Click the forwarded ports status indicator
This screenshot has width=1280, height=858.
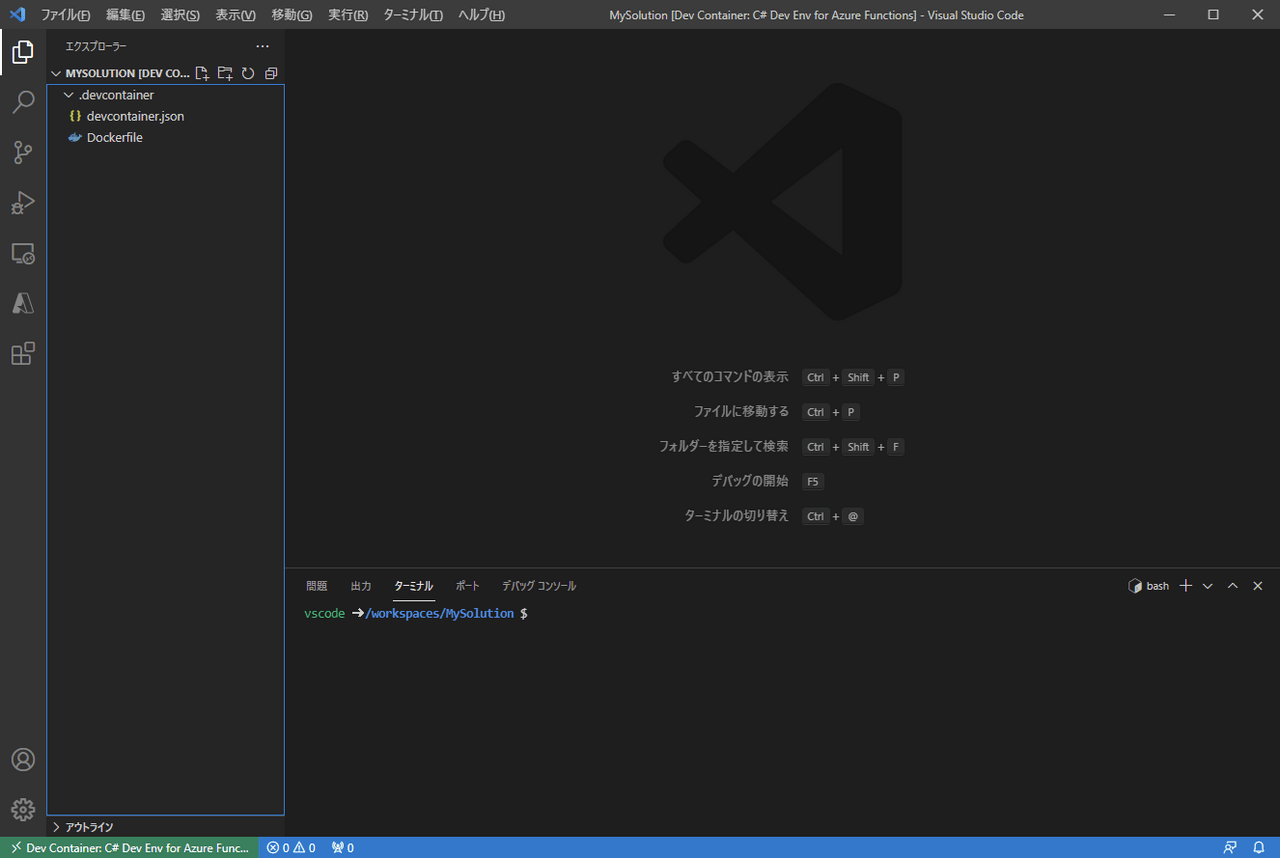point(343,848)
